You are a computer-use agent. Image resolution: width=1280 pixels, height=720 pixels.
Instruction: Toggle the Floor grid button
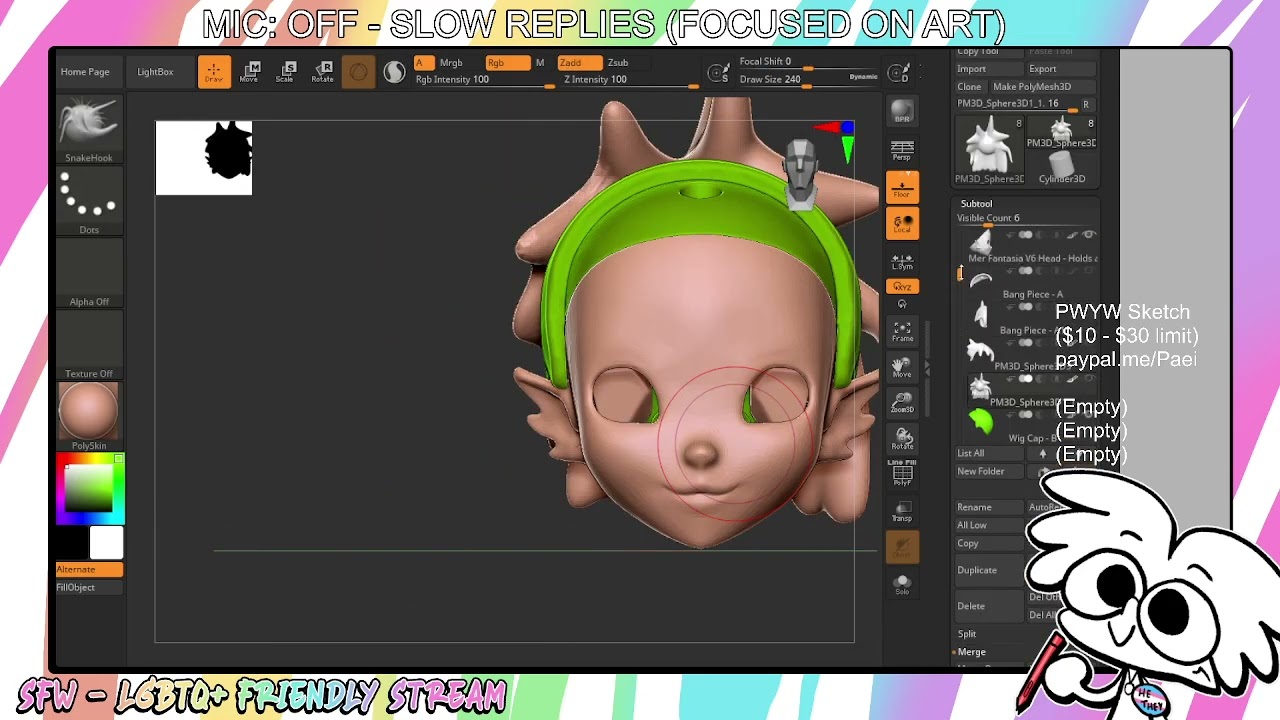[x=902, y=187]
